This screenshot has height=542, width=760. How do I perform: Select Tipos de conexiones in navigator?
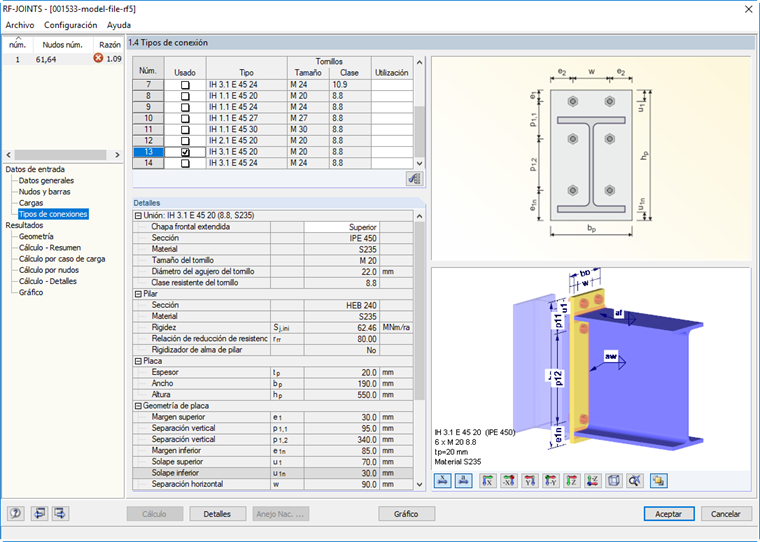[x=53, y=214]
